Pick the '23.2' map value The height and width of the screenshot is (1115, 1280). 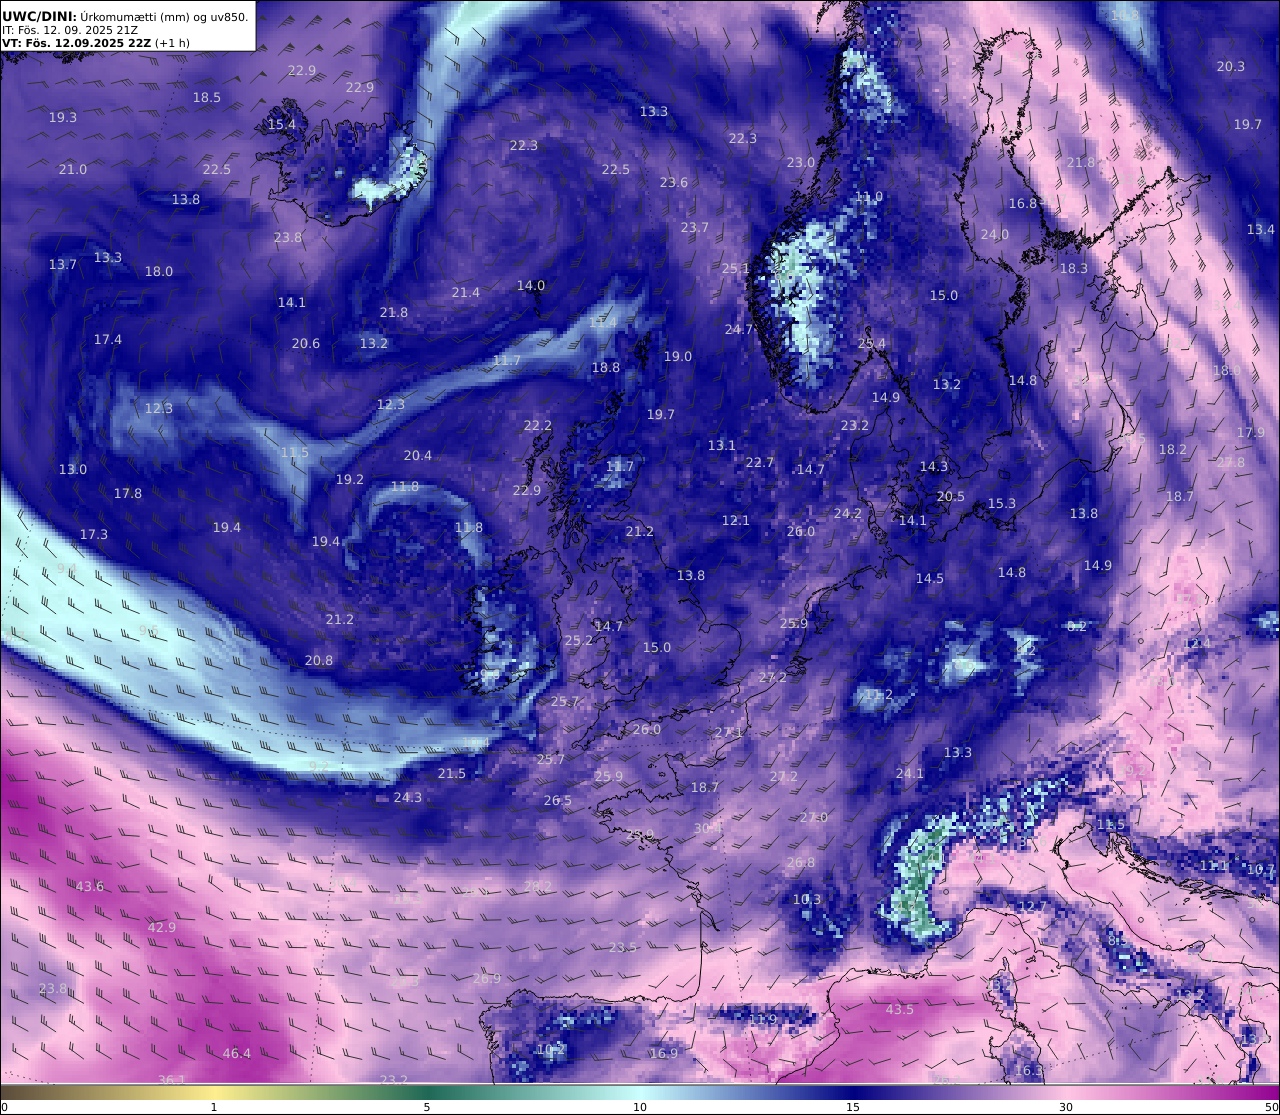click(855, 426)
